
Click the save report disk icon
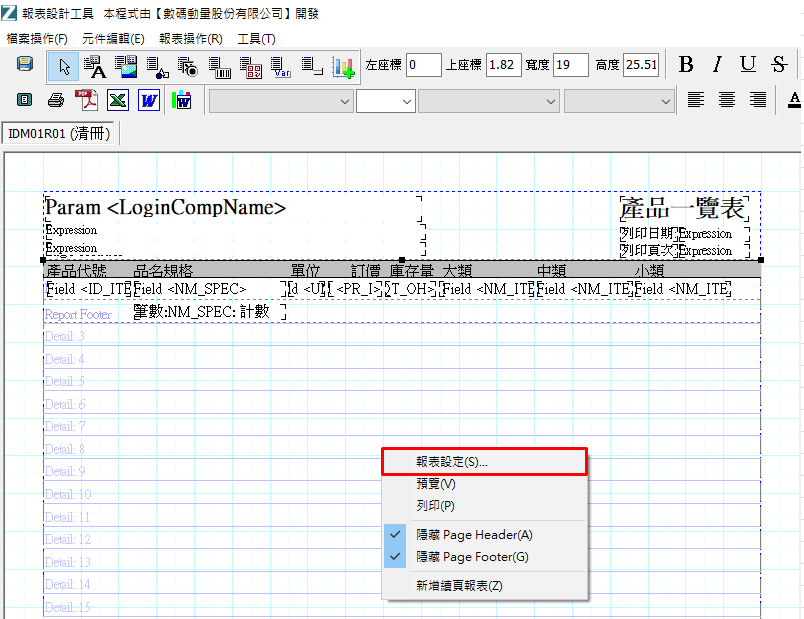(25, 65)
